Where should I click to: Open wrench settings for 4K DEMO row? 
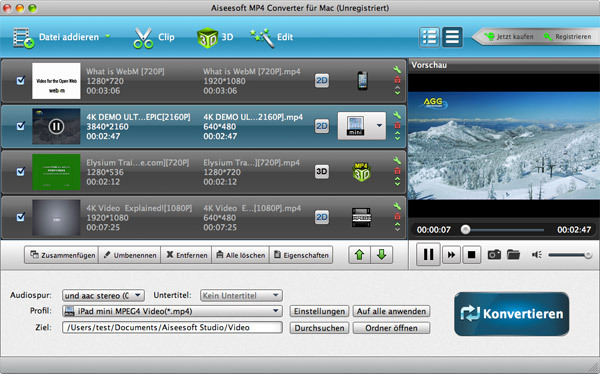point(397,115)
